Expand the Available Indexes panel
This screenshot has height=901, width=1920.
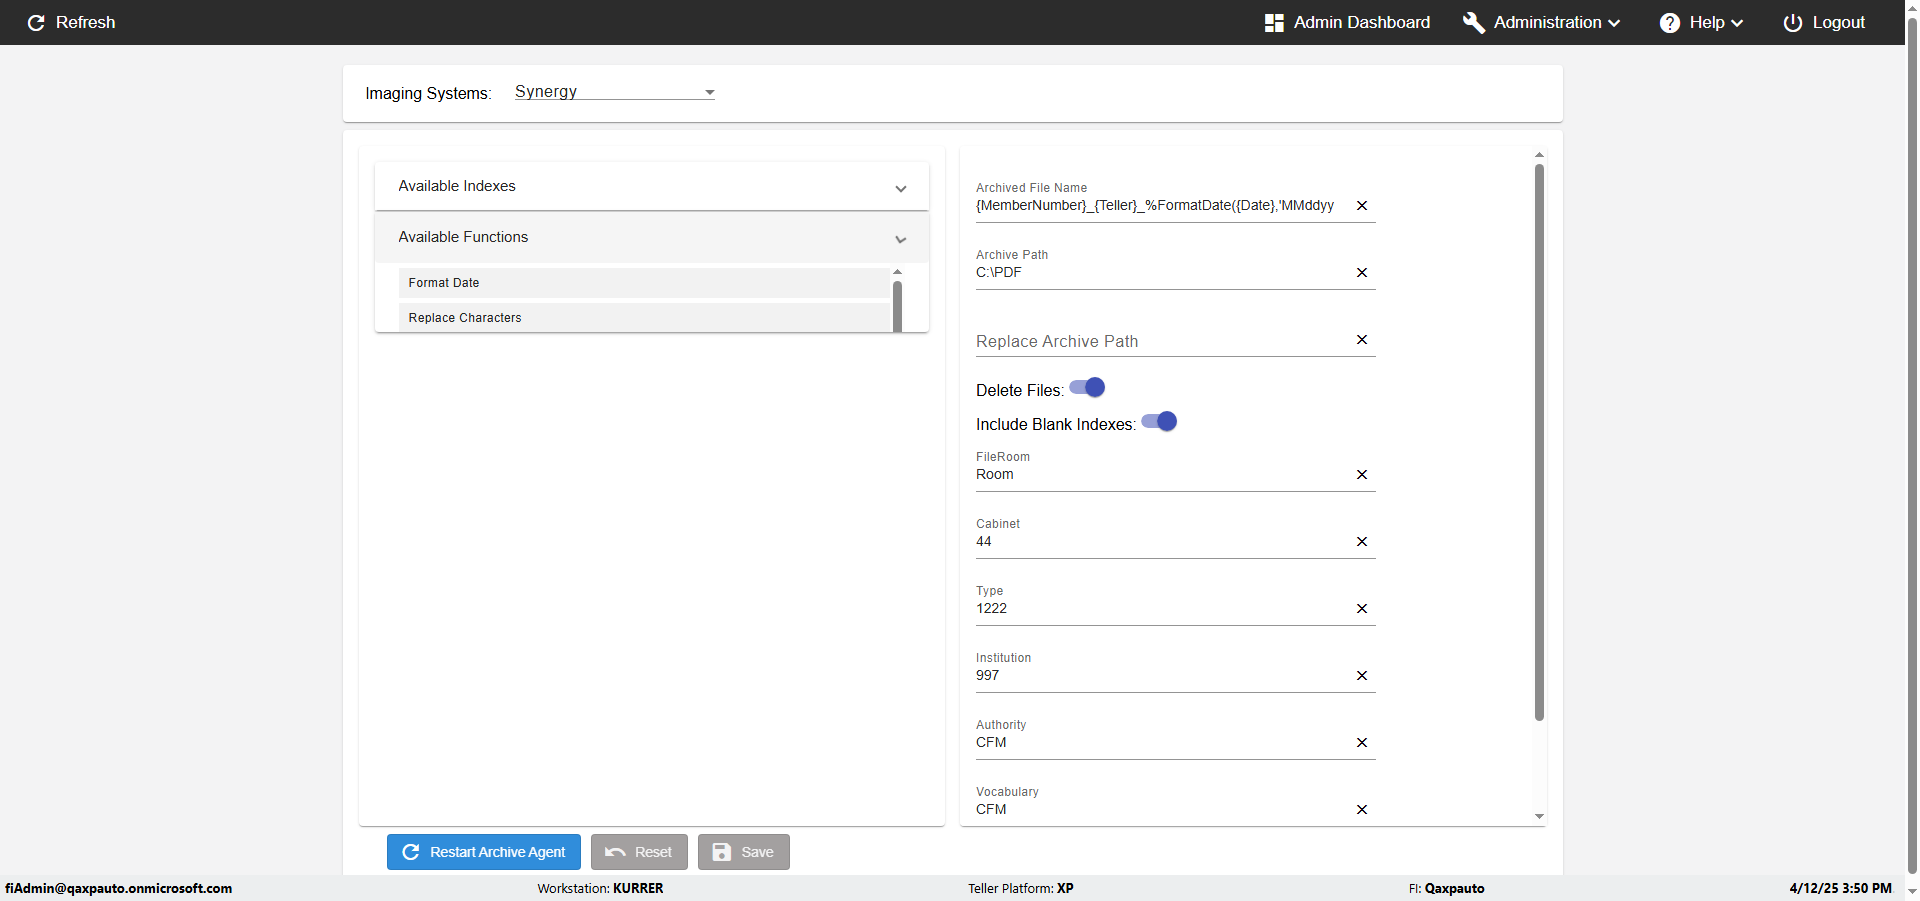pos(651,187)
